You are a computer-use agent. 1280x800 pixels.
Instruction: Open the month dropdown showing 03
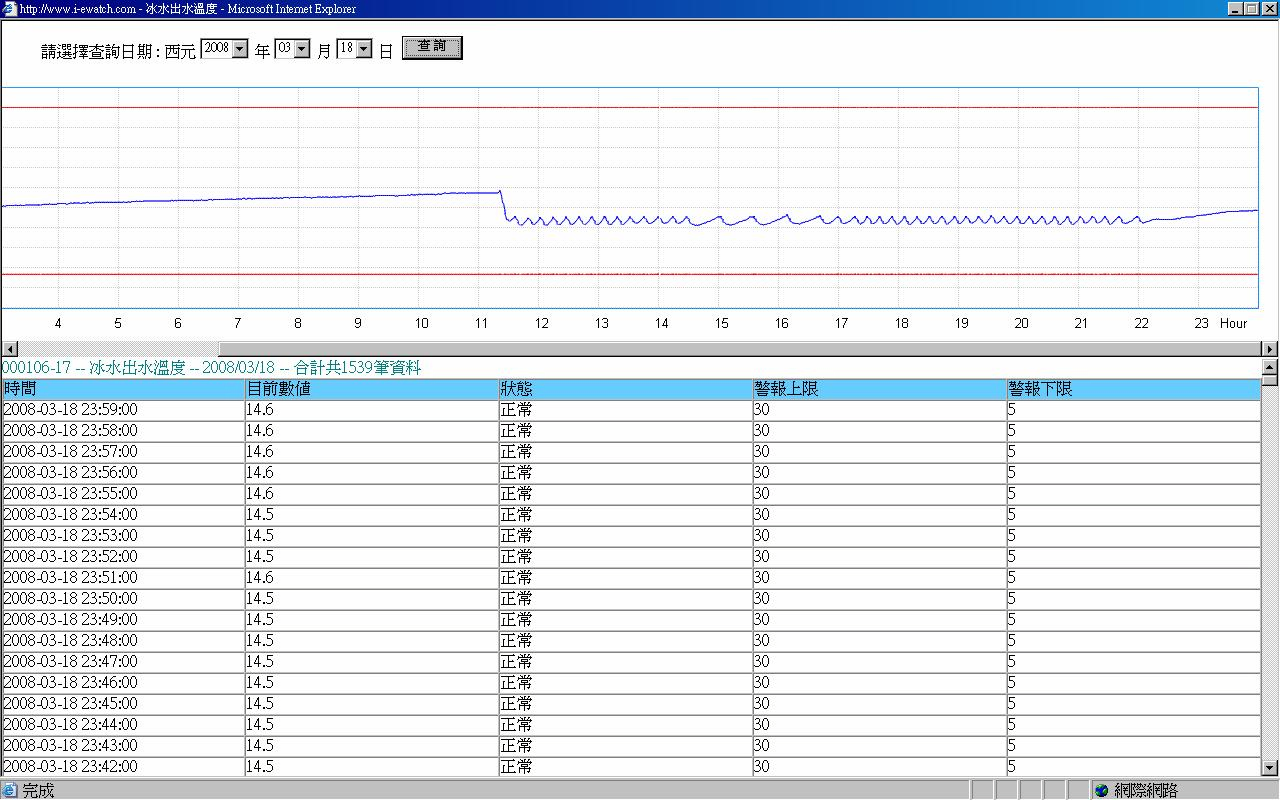pyautogui.click(x=302, y=47)
